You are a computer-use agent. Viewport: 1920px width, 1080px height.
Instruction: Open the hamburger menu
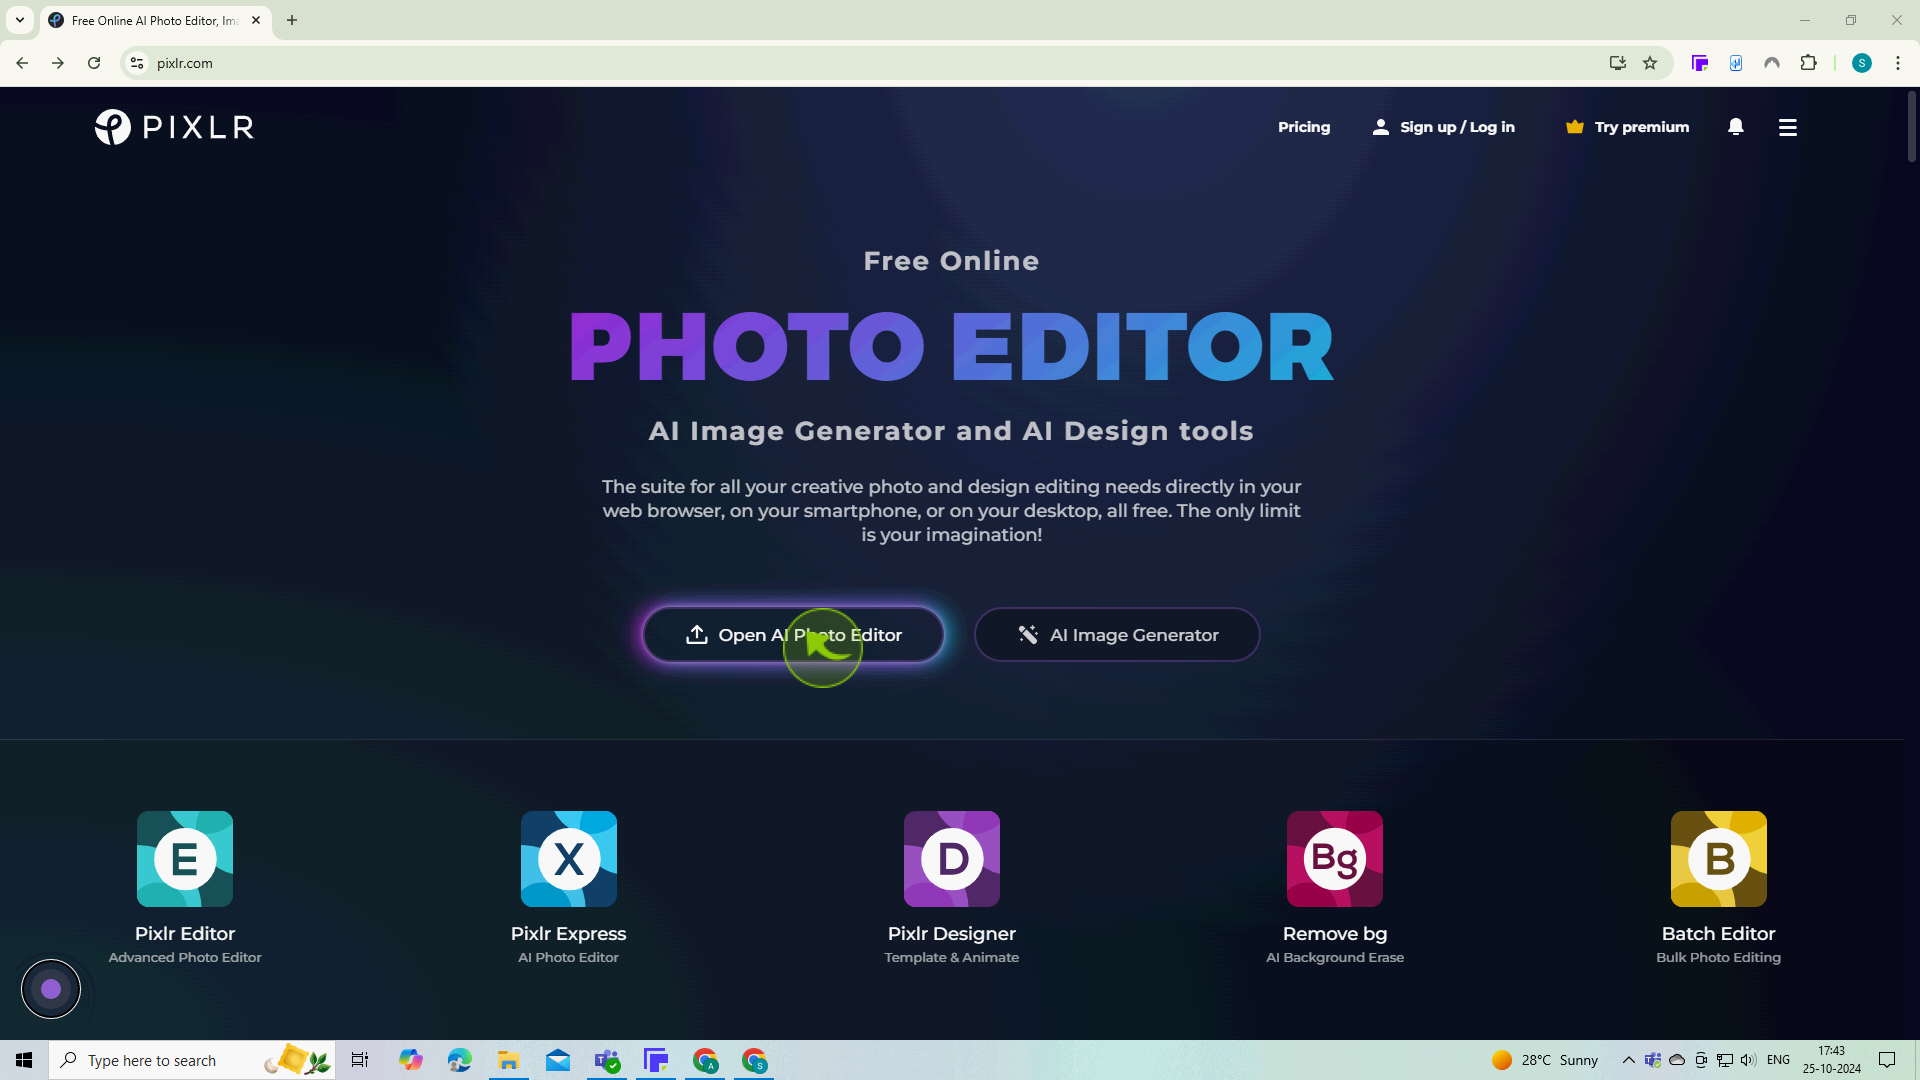[1788, 127]
